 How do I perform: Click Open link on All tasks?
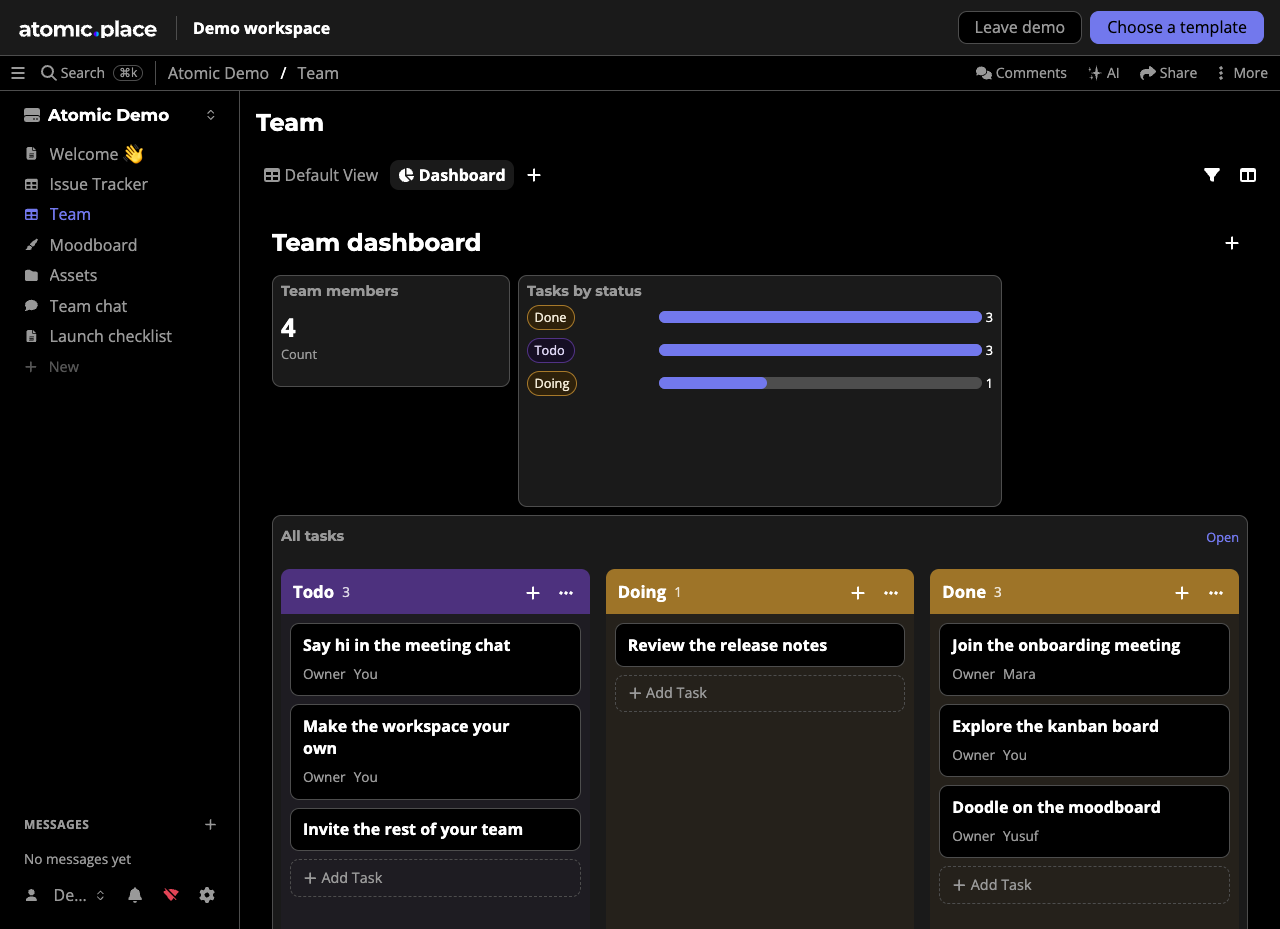1222,537
